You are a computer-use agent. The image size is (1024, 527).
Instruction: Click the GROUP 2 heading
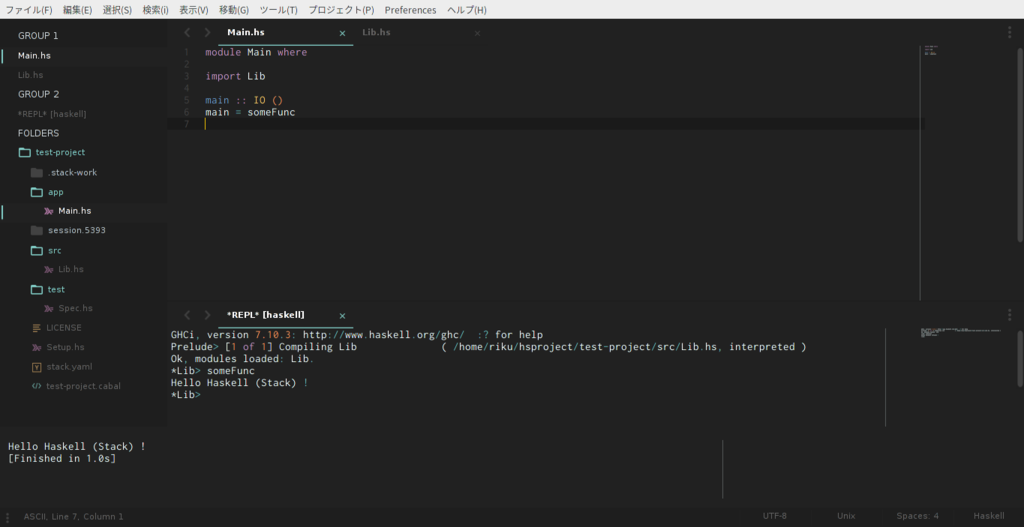tap(39, 94)
